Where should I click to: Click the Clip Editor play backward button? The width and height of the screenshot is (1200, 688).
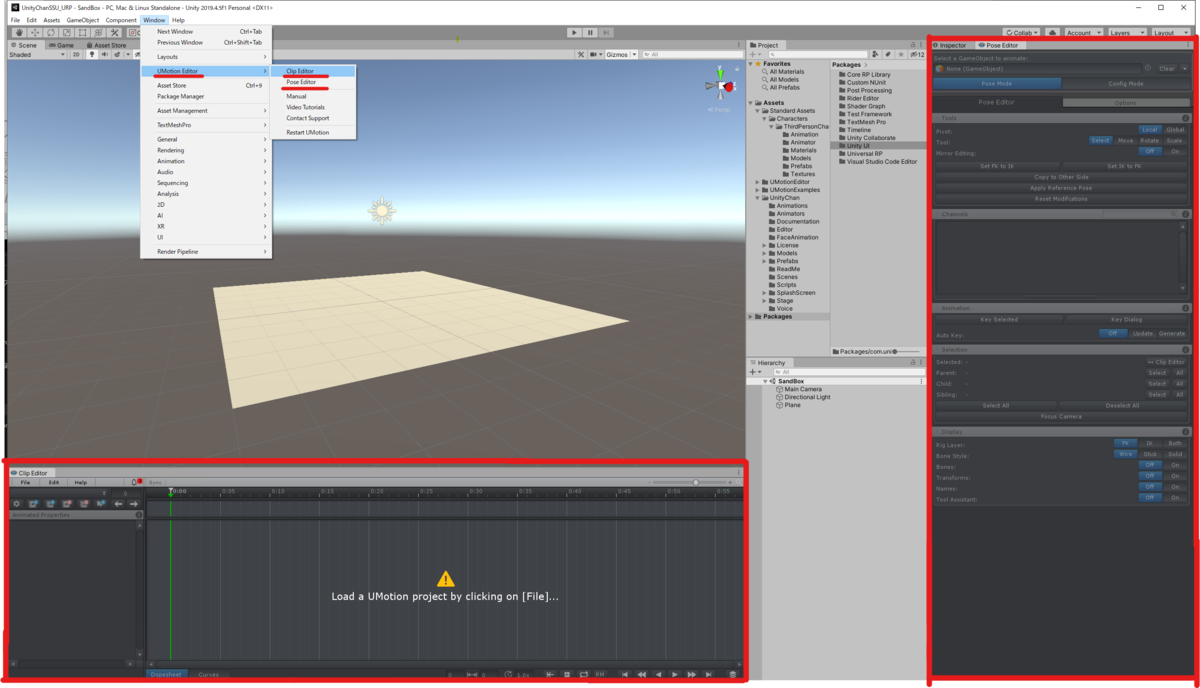pyautogui.click(x=658, y=675)
